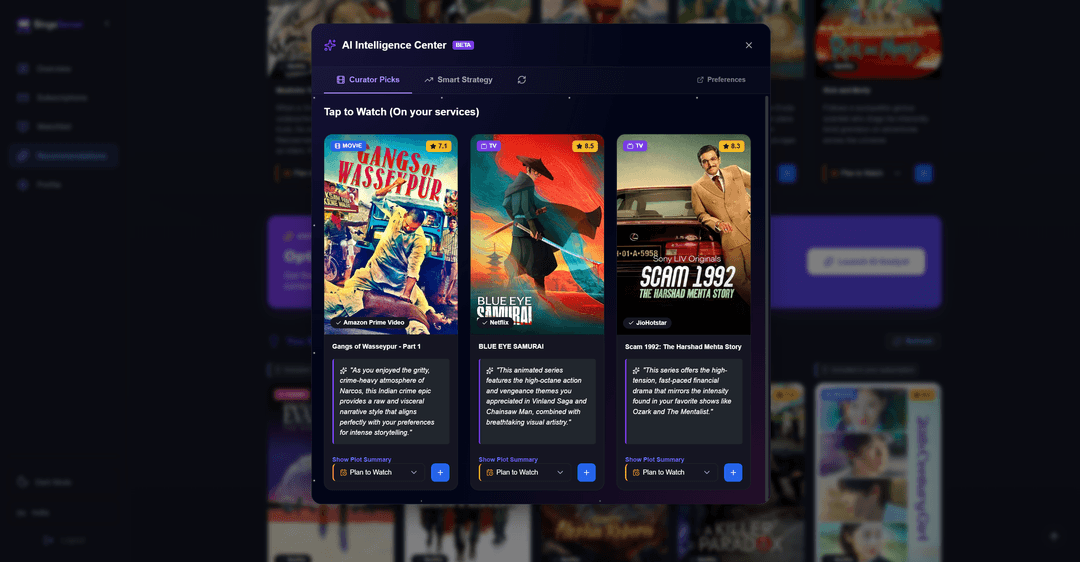Click the 7.1 star rating badge
The height and width of the screenshot is (562, 1080).
pyautogui.click(x=439, y=146)
